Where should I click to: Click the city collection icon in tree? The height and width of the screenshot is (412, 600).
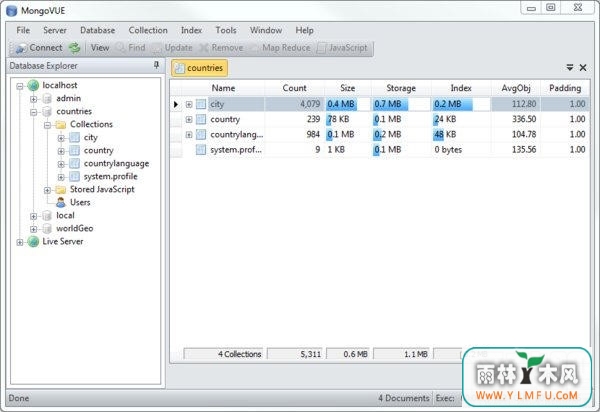(x=75, y=138)
